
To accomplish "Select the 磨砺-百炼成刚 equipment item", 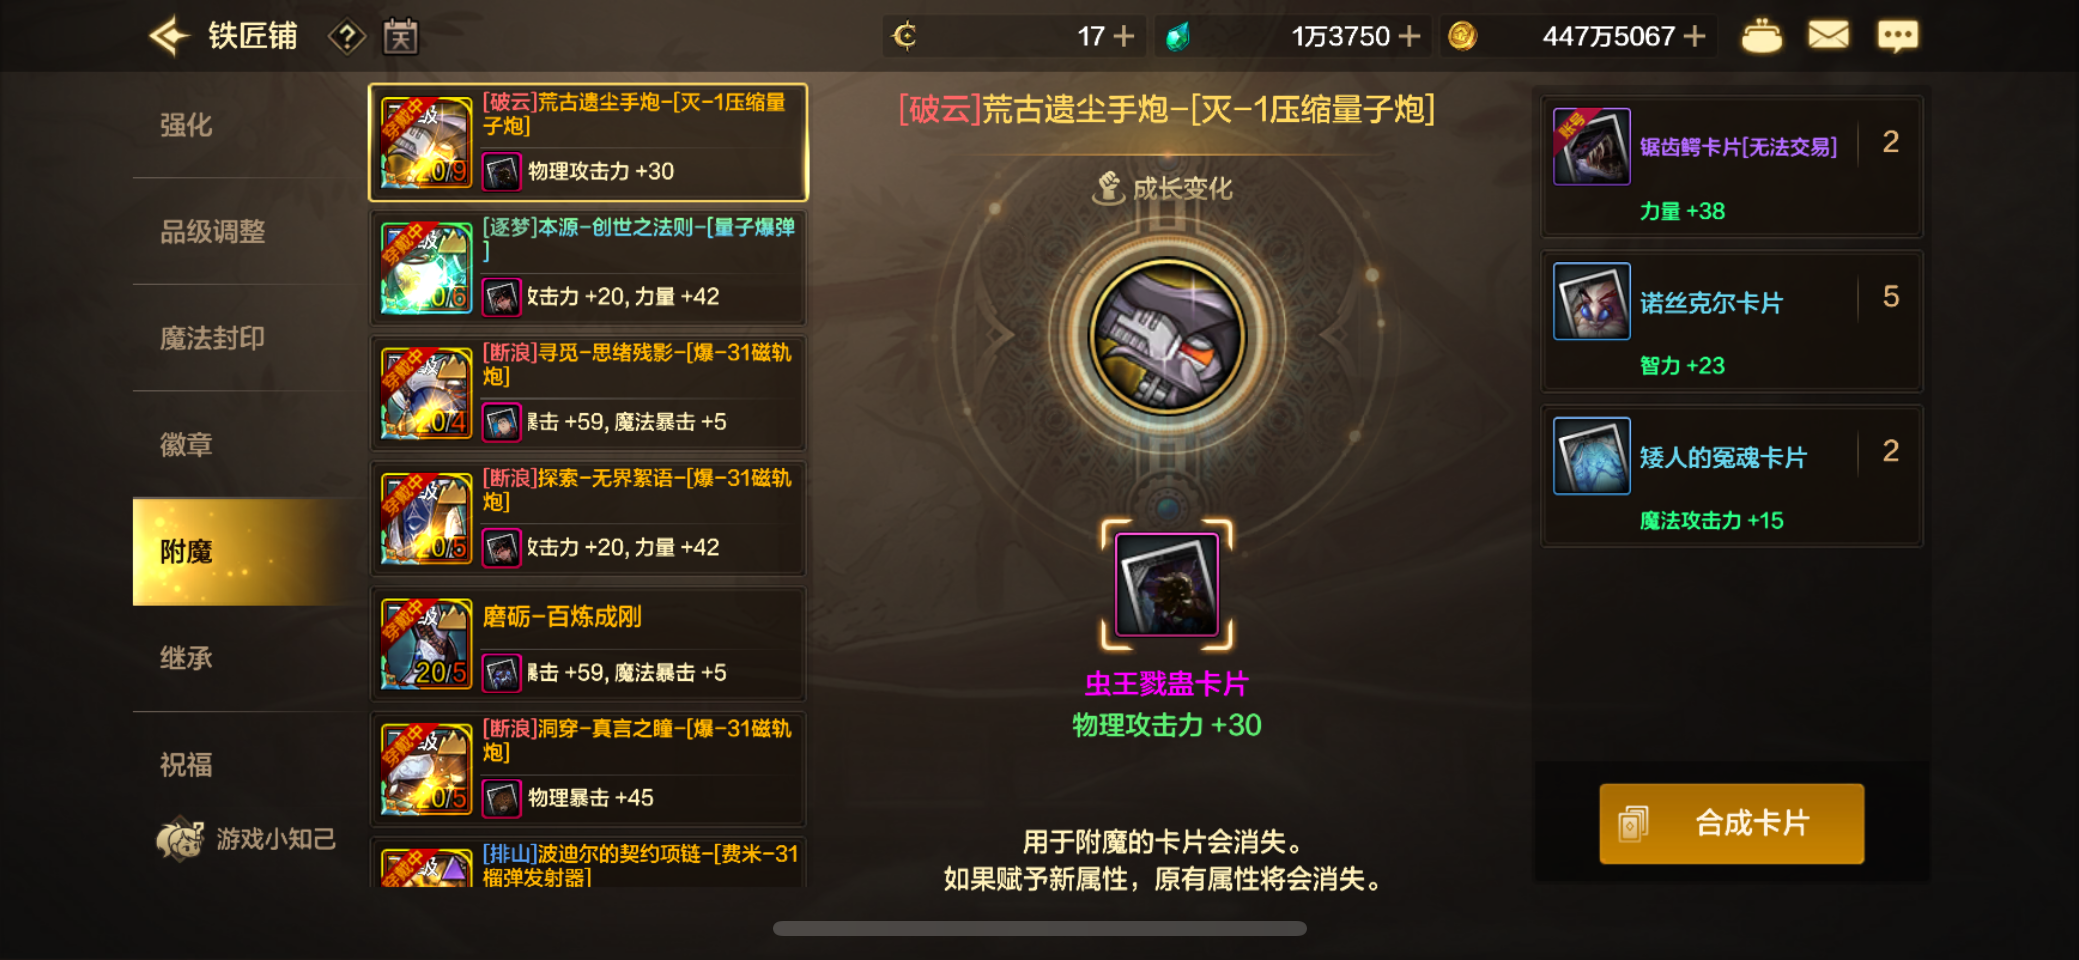I will tap(588, 644).
